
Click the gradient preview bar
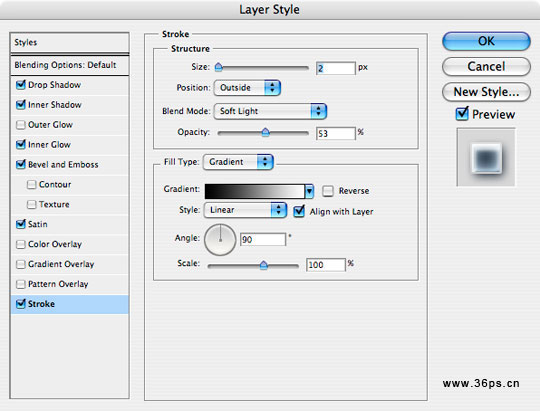255,191
